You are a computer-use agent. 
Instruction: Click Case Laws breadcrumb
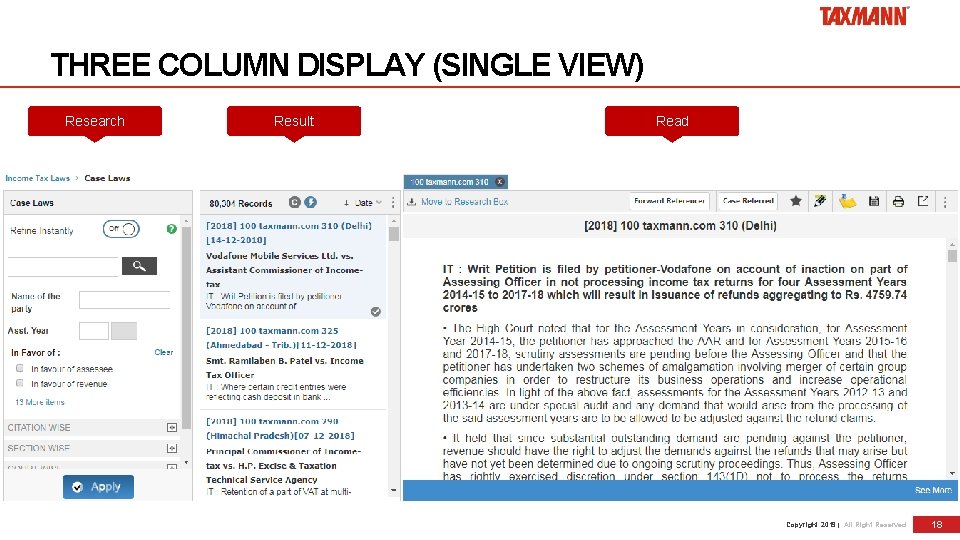tap(107, 178)
